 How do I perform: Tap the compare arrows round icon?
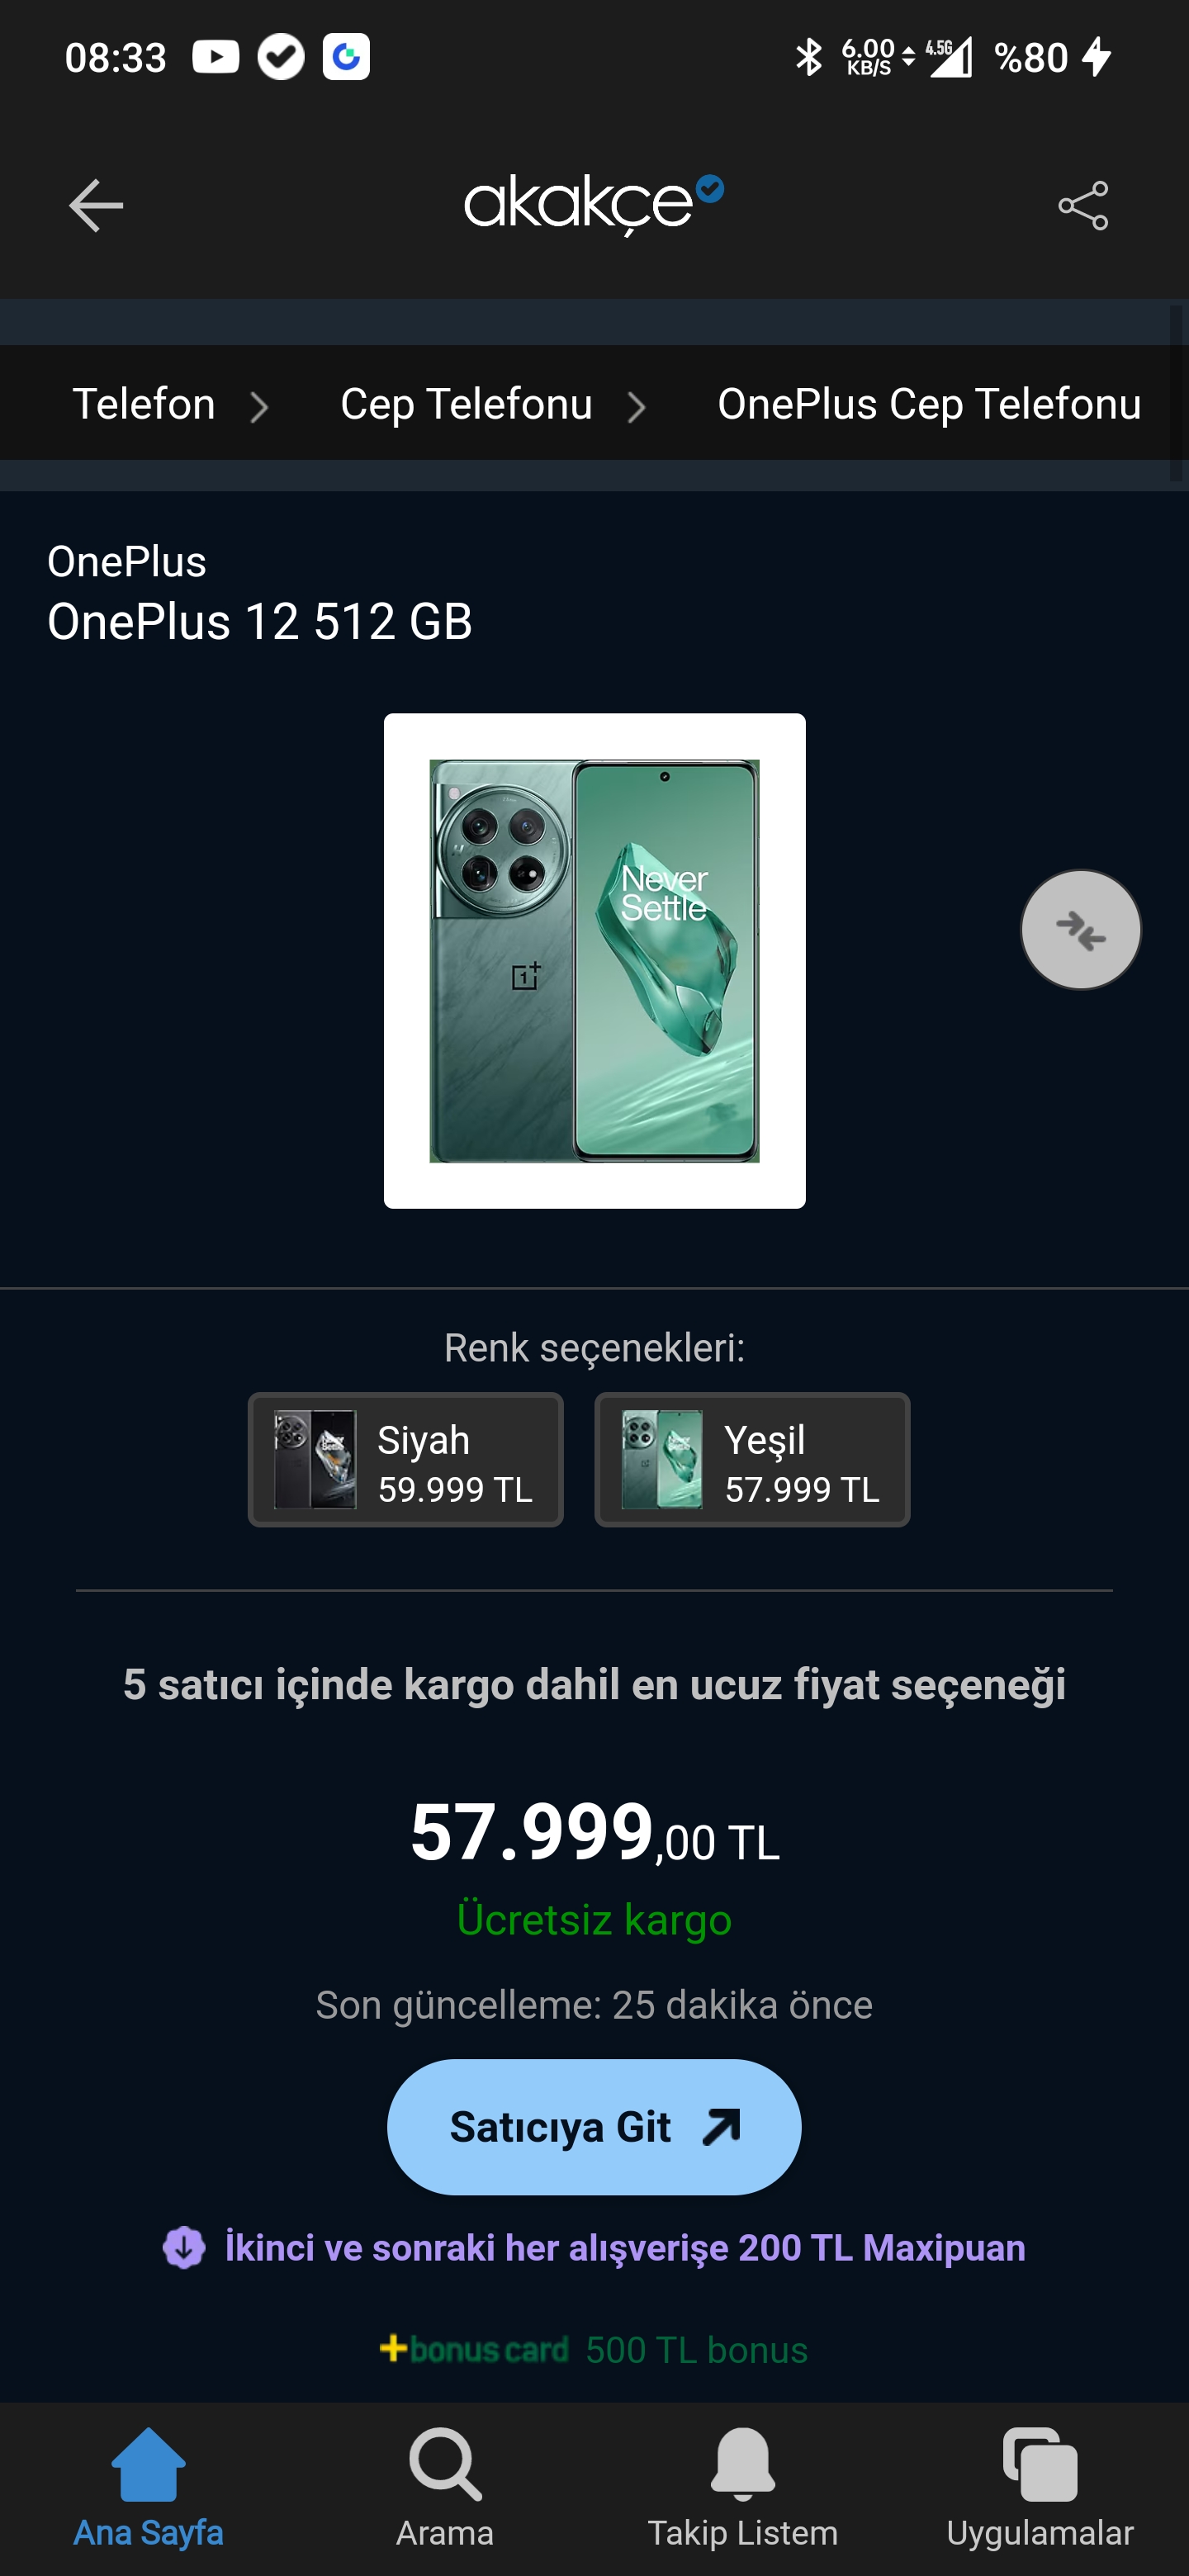[1080, 929]
